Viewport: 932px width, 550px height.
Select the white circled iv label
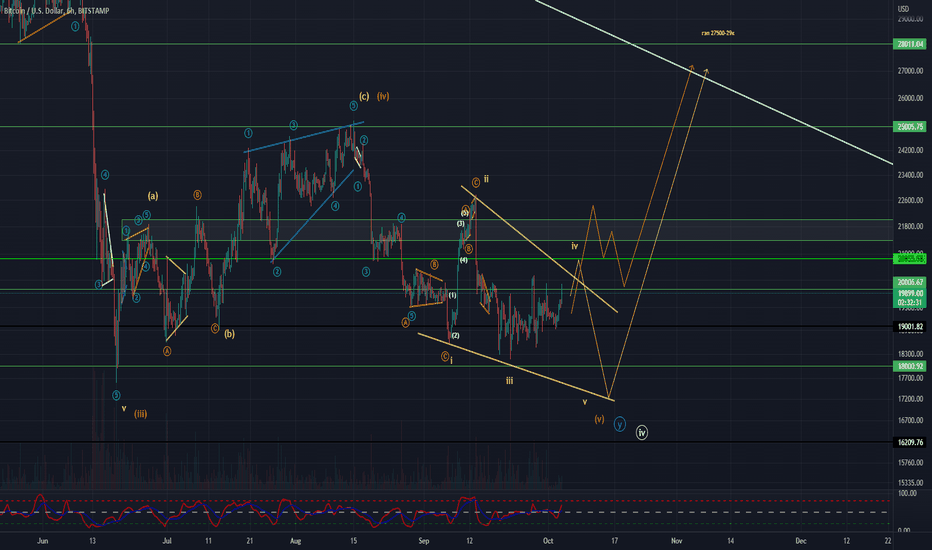coord(641,433)
